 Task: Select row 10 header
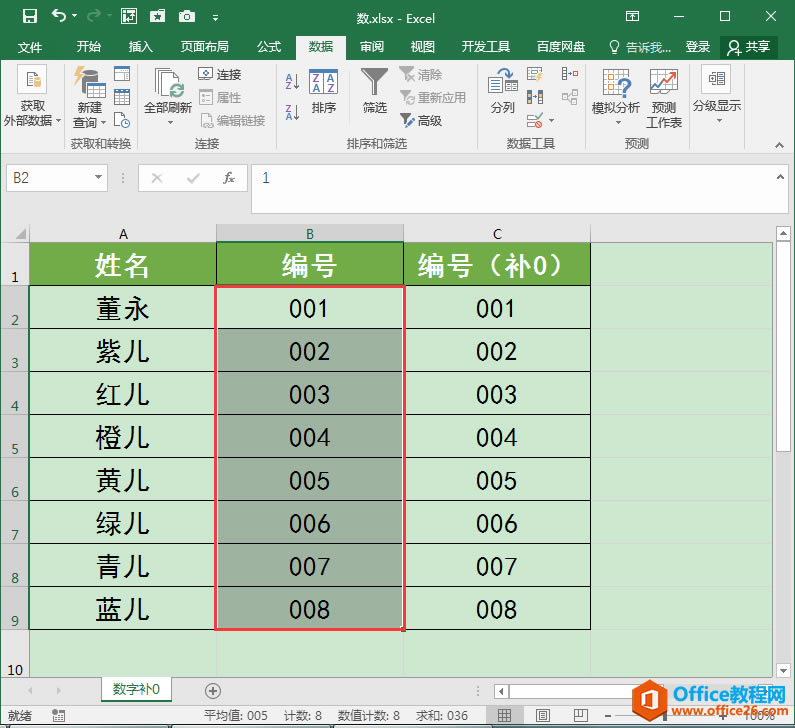tap(15, 653)
